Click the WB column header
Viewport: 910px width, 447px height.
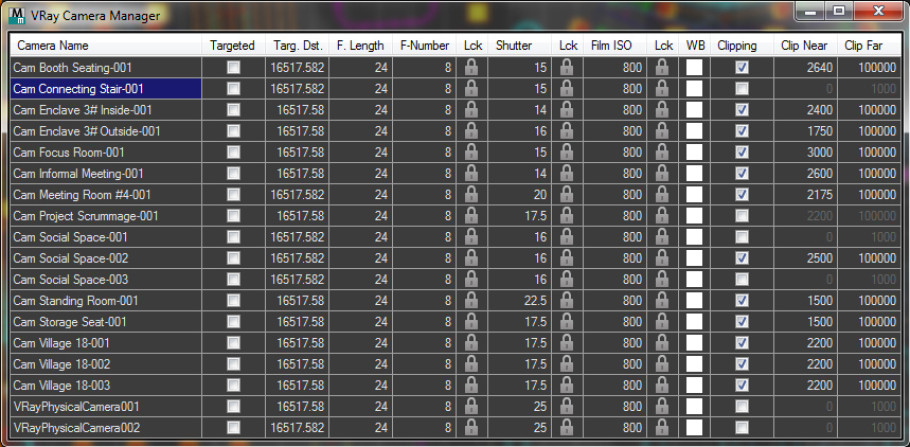tap(694, 45)
